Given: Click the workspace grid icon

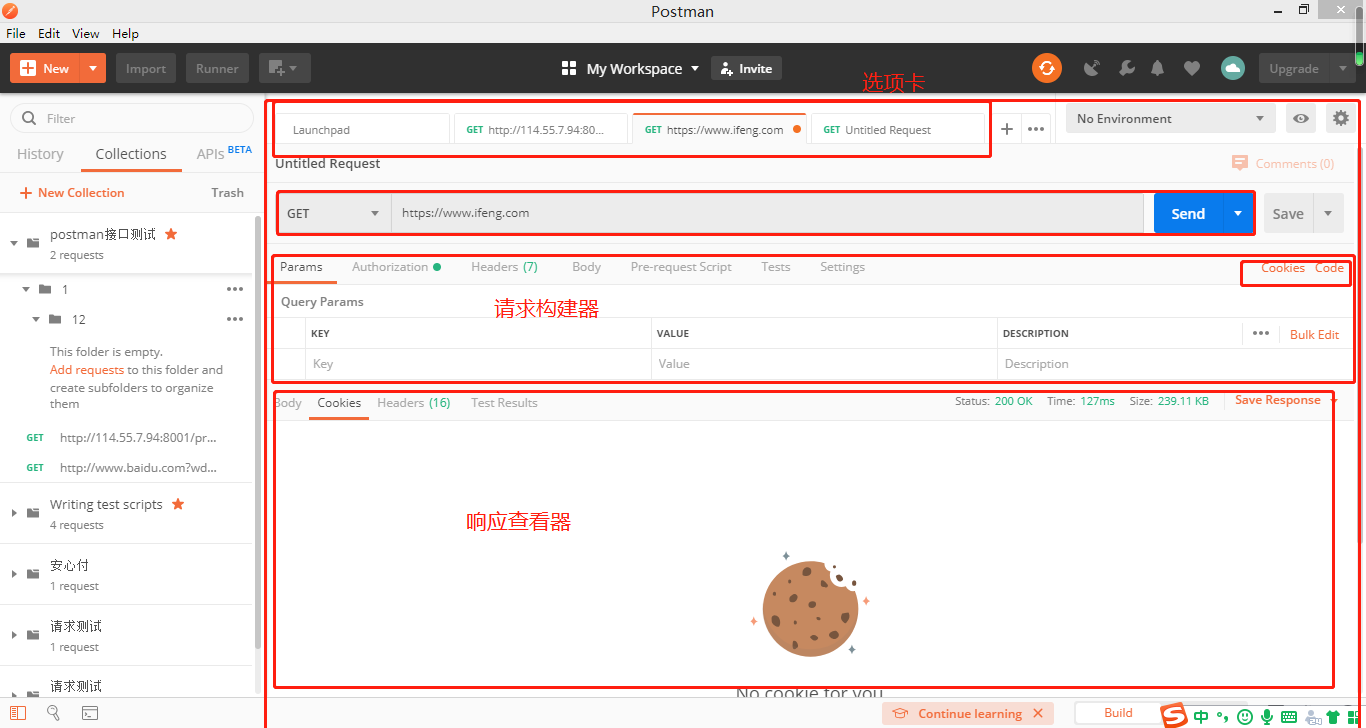Looking at the screenshot, I should click(569, 68).
